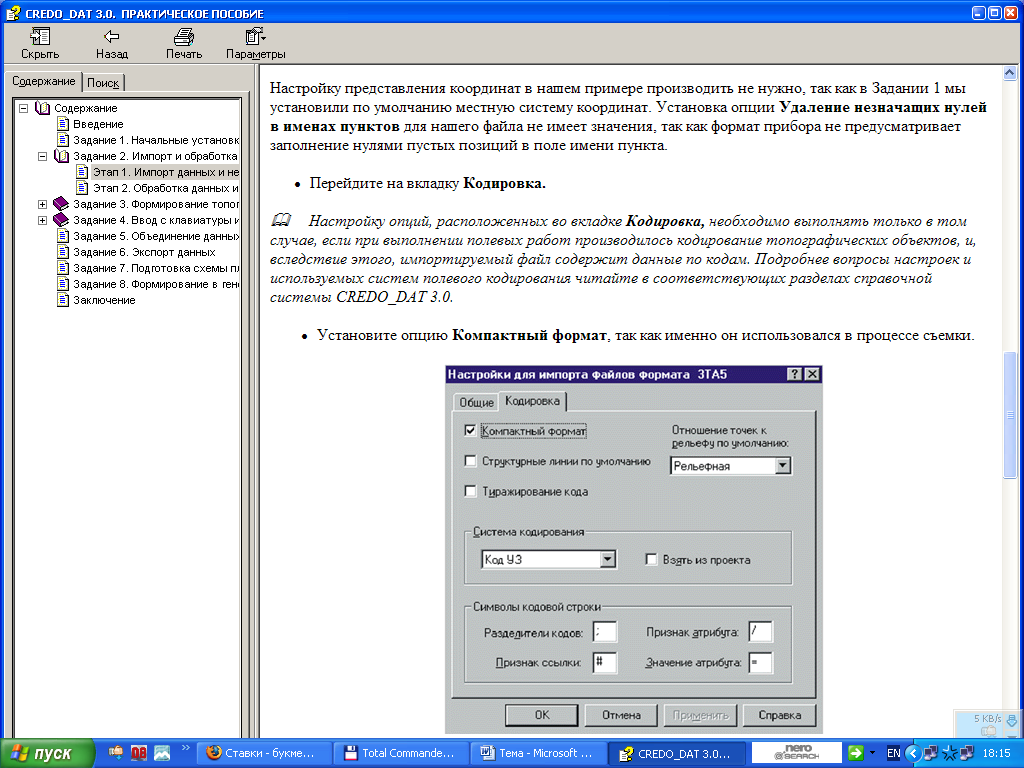Viewport: 1024px width, 768px height.
Task: Click the Отмена button
Action: 621,715
